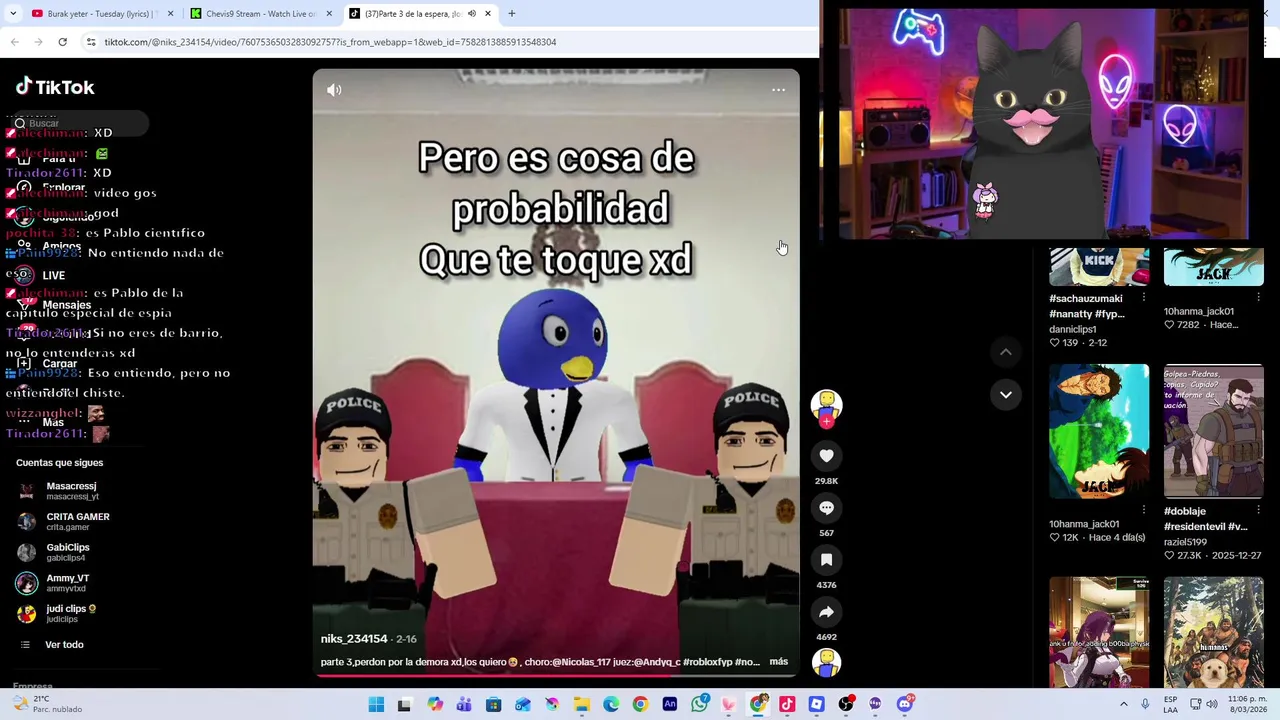Viewport: 1280px width, 720px height.
Task: Focus the Buscar search field
Action: pos(78,123)
